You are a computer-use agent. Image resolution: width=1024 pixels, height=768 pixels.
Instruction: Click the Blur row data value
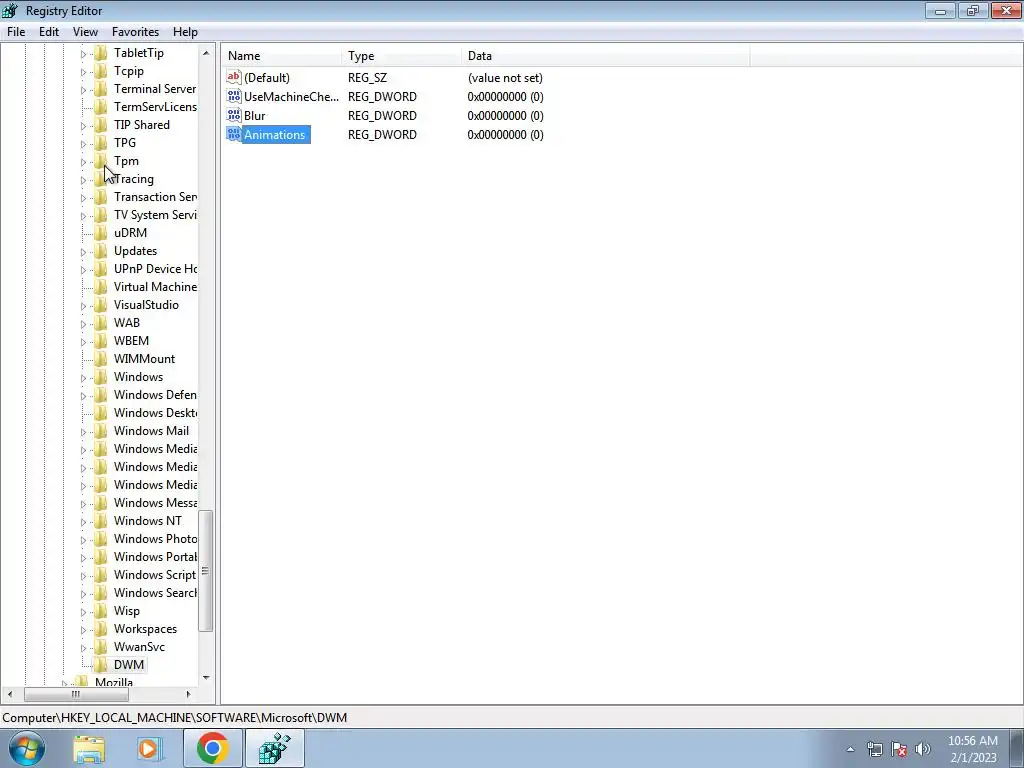(505, 116)
